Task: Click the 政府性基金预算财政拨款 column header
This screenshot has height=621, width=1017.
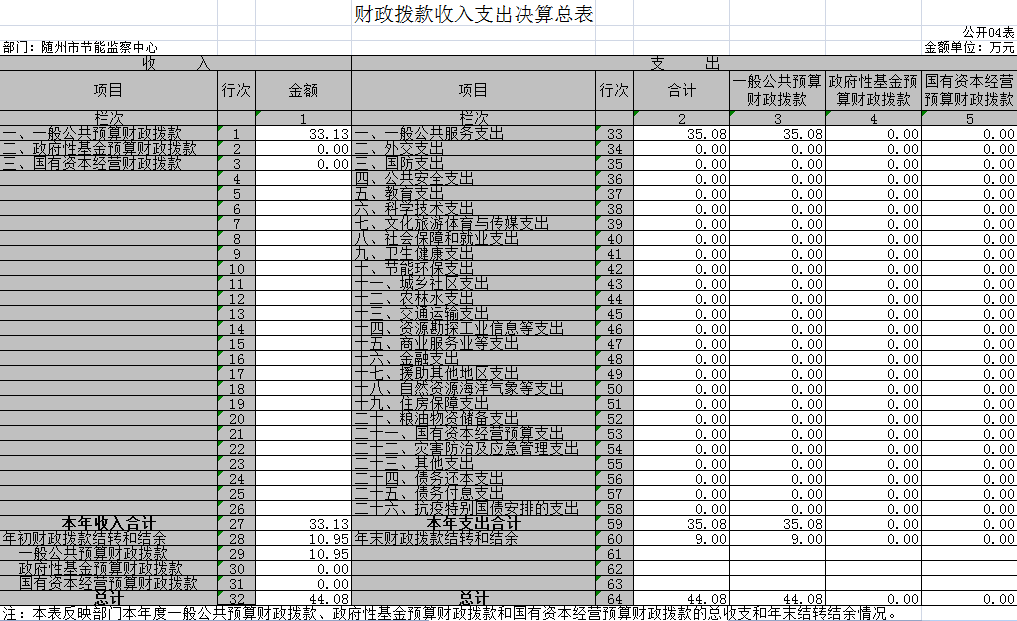Action: 873,90
